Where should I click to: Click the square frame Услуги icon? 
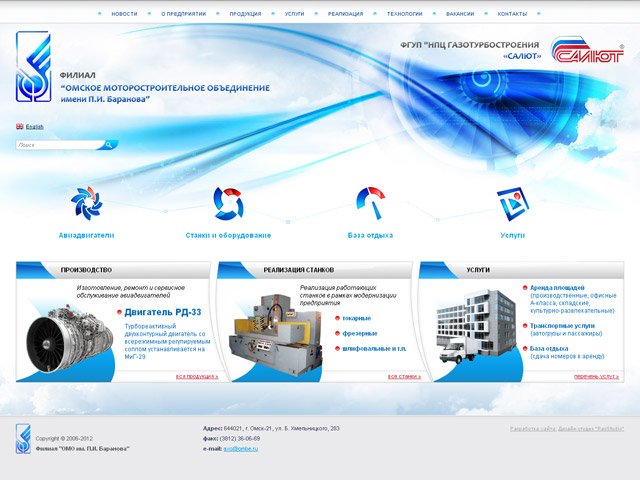[x=513, y=204]
